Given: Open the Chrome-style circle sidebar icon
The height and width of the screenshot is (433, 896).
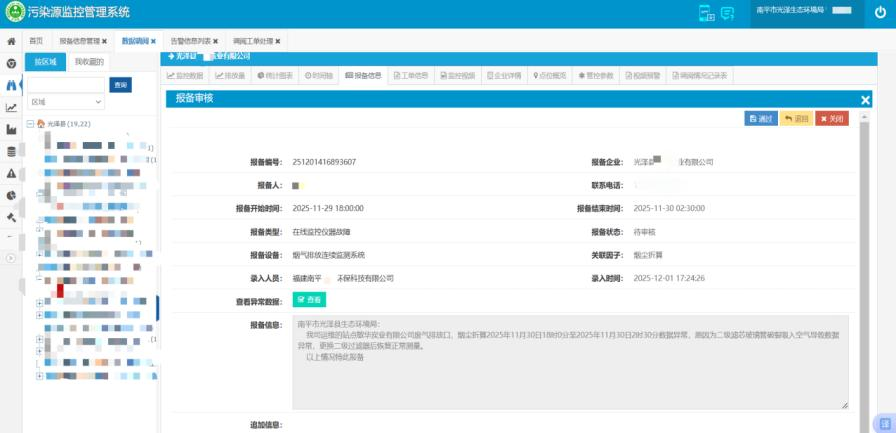Looking at the screenshot, I should tap(11, 63).
